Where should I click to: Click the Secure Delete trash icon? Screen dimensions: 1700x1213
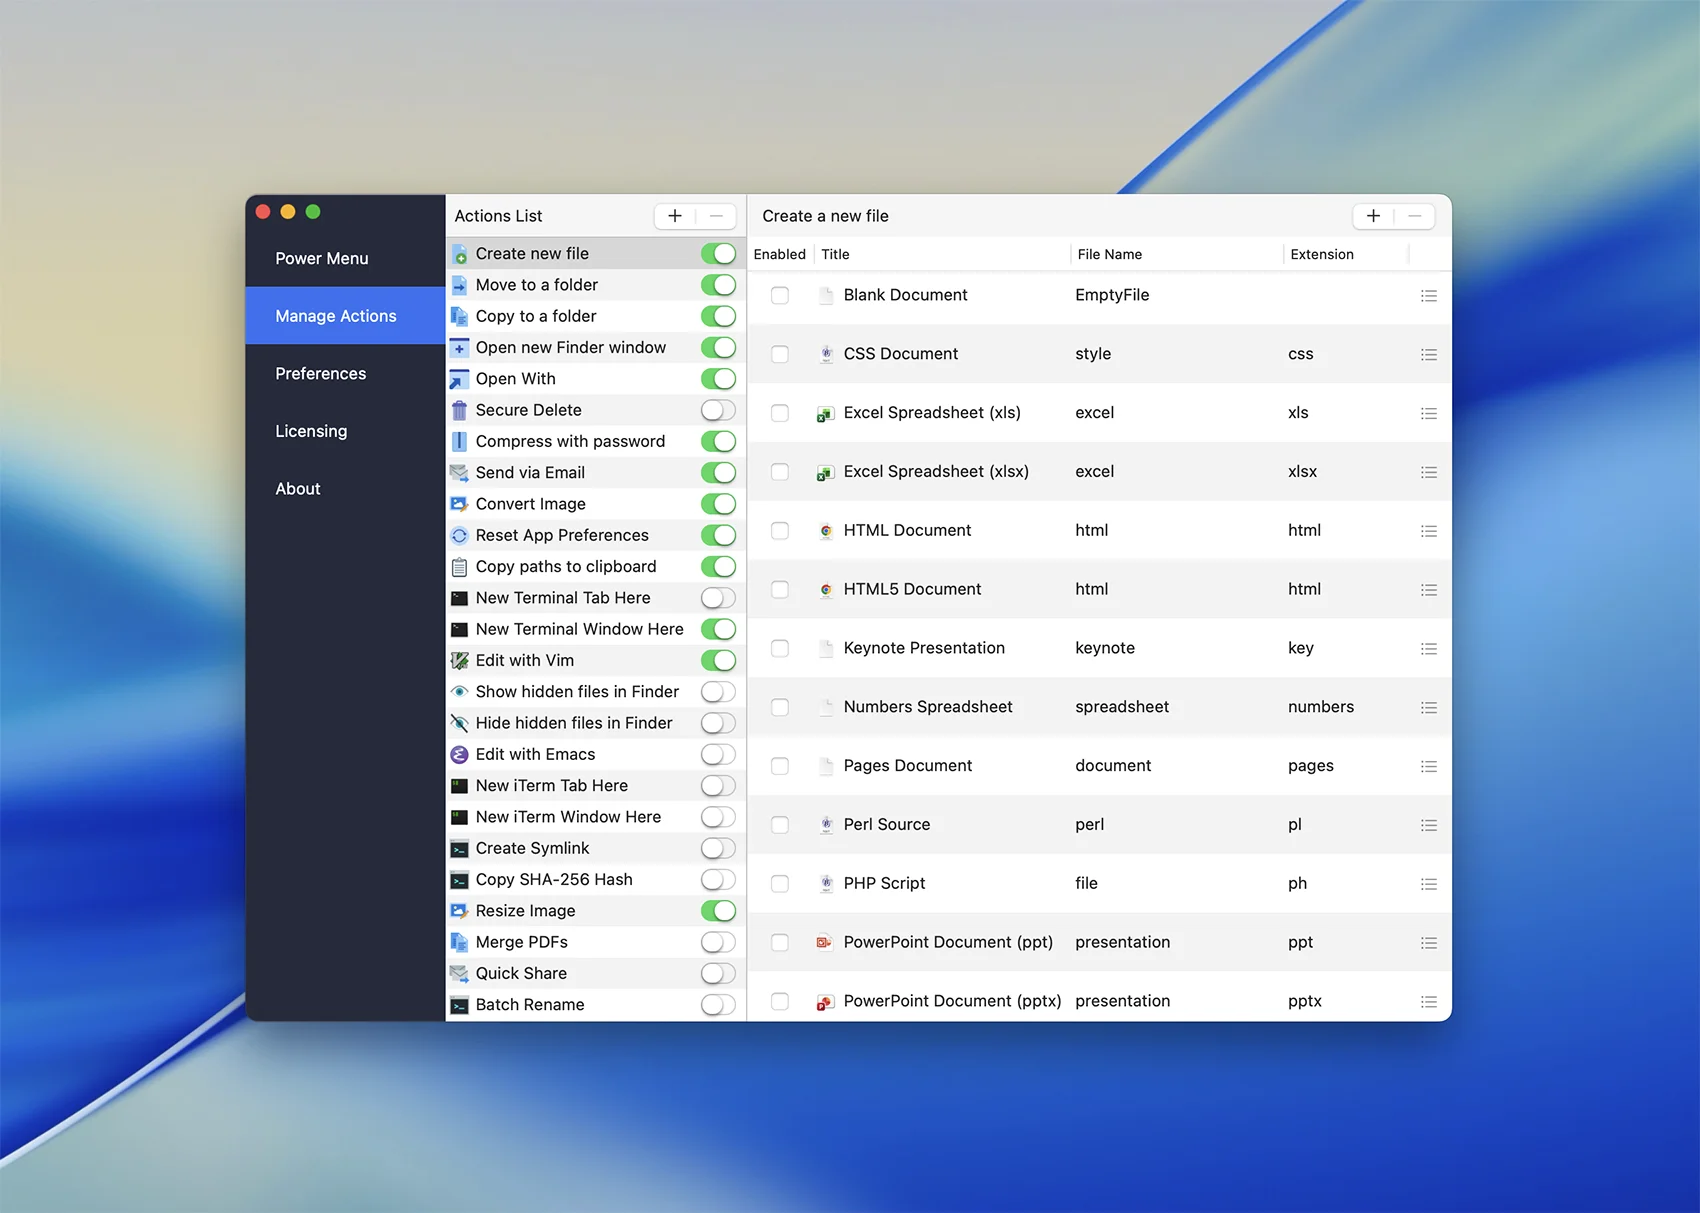tap(459, 410)
